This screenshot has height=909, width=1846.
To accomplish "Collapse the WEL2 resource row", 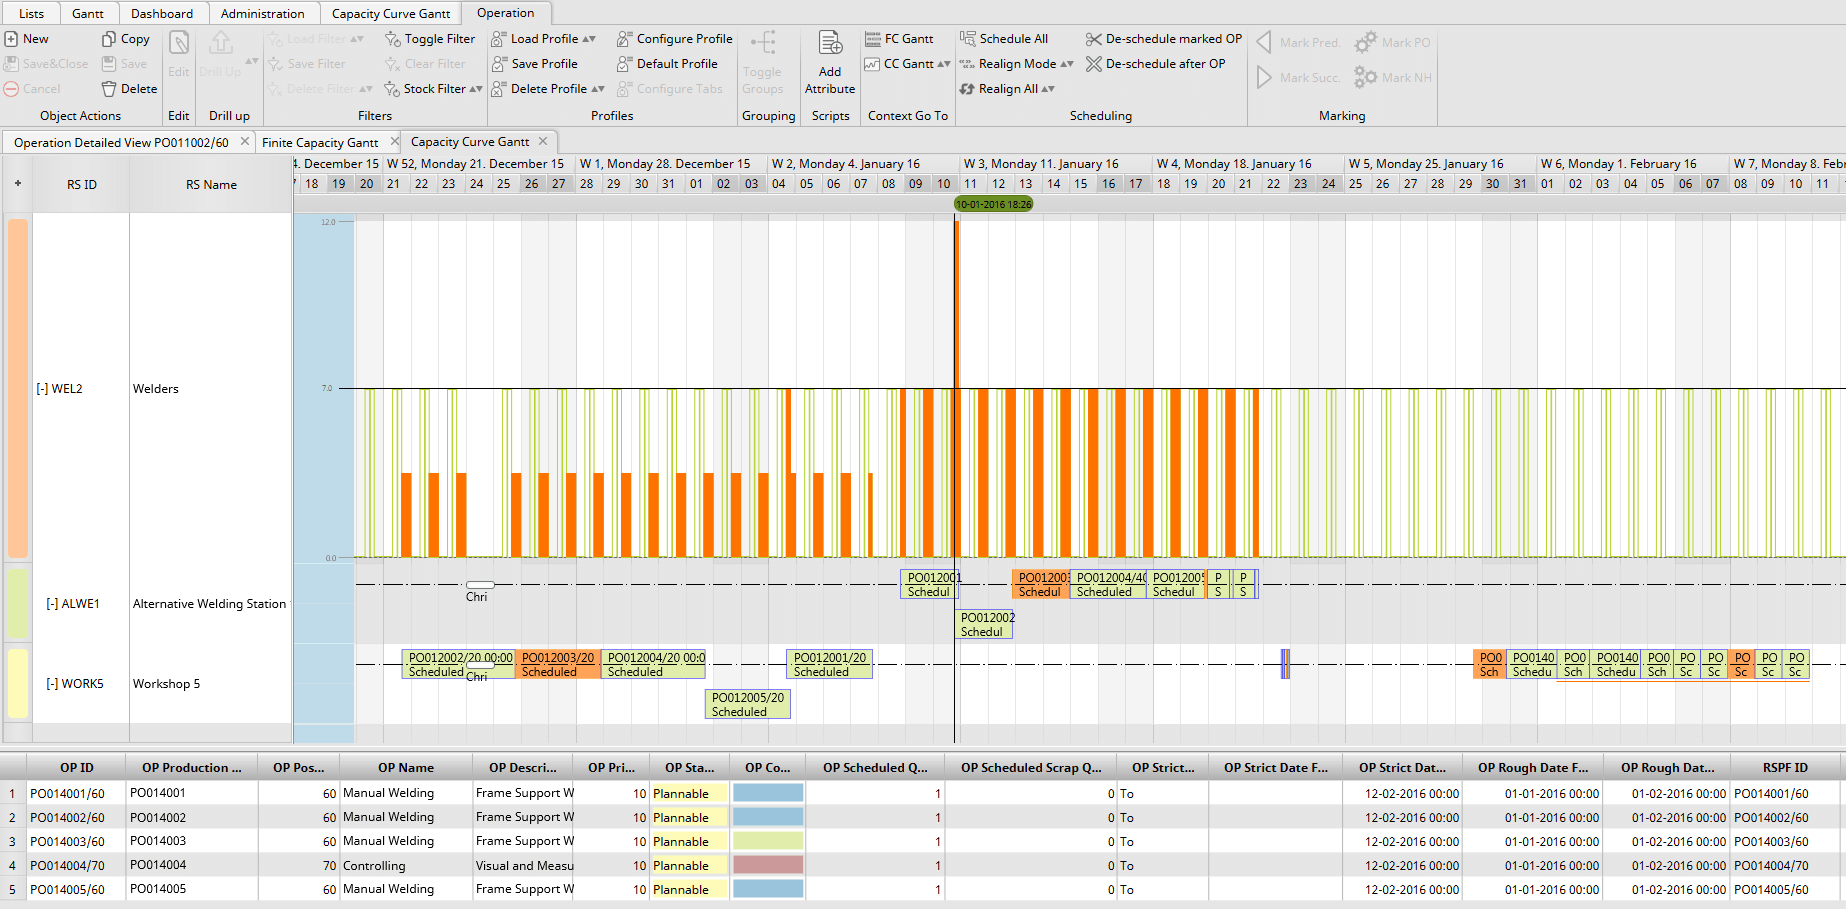I will (42, 389).
